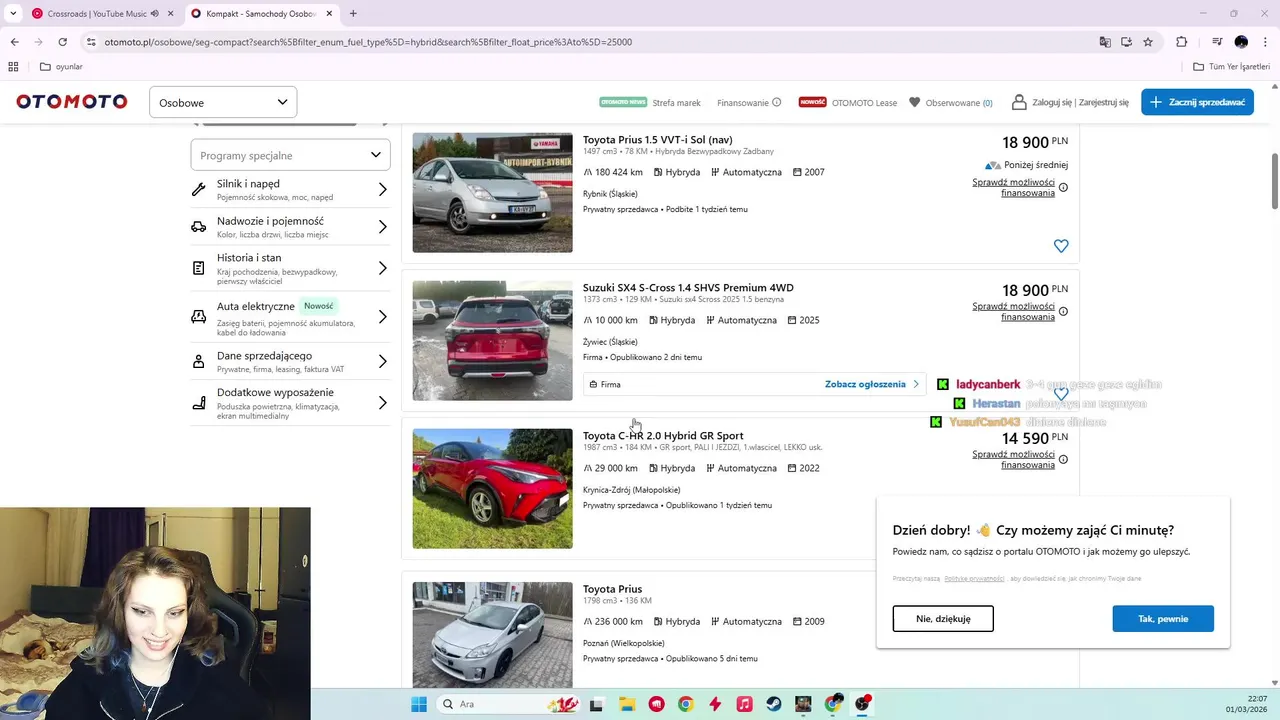Click financing info icon on Prius 18 900 listing
This screenshot has width=1280, height=720.
1063,188
